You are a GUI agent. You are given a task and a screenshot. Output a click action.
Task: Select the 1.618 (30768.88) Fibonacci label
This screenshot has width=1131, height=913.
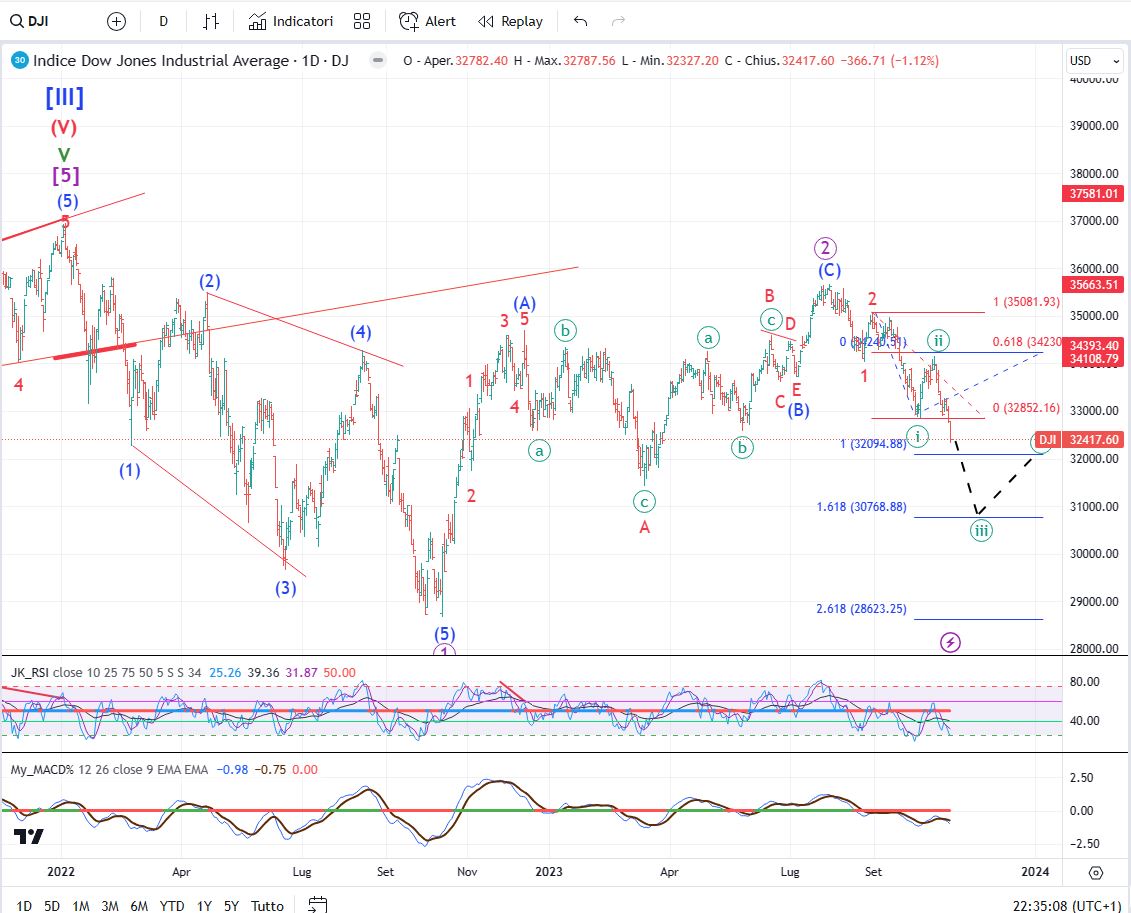pos(861,507)
